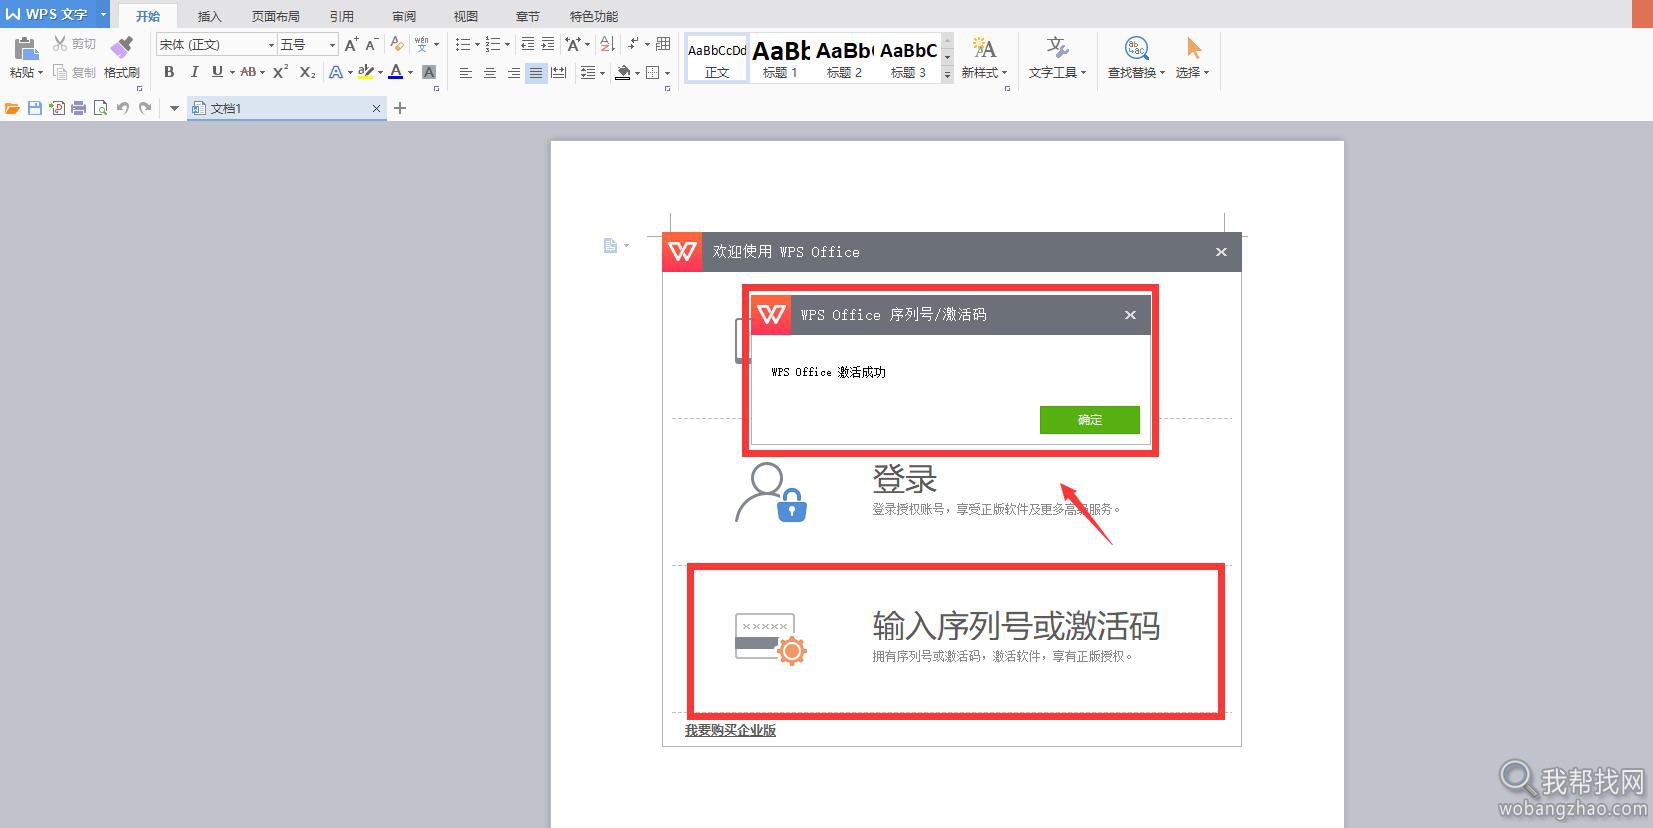Decrease font size with the A- icon

coord(371,44)
